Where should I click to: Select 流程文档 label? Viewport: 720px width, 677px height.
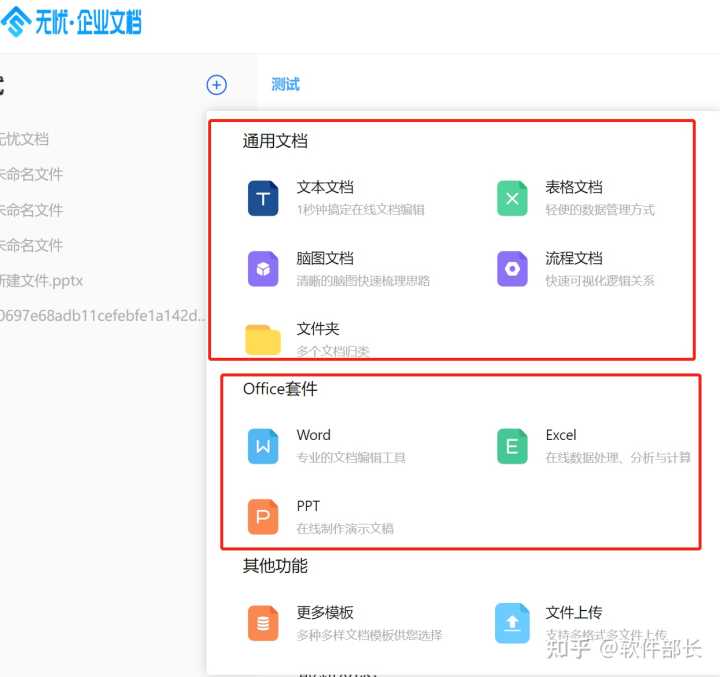coord(574,258)
